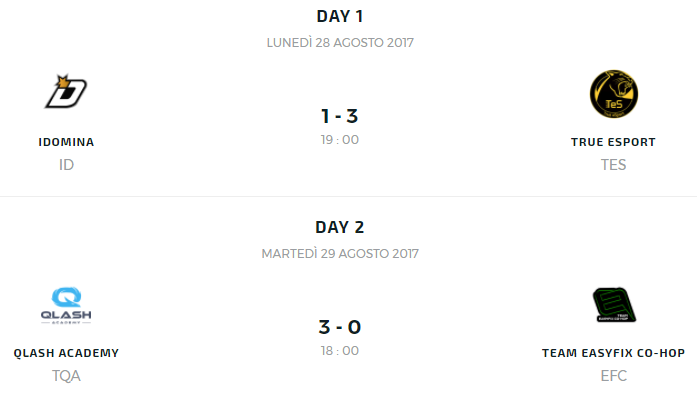Open the 1 - 3 match score
This screenshot has width=697, height=395.
pos(340,116)
